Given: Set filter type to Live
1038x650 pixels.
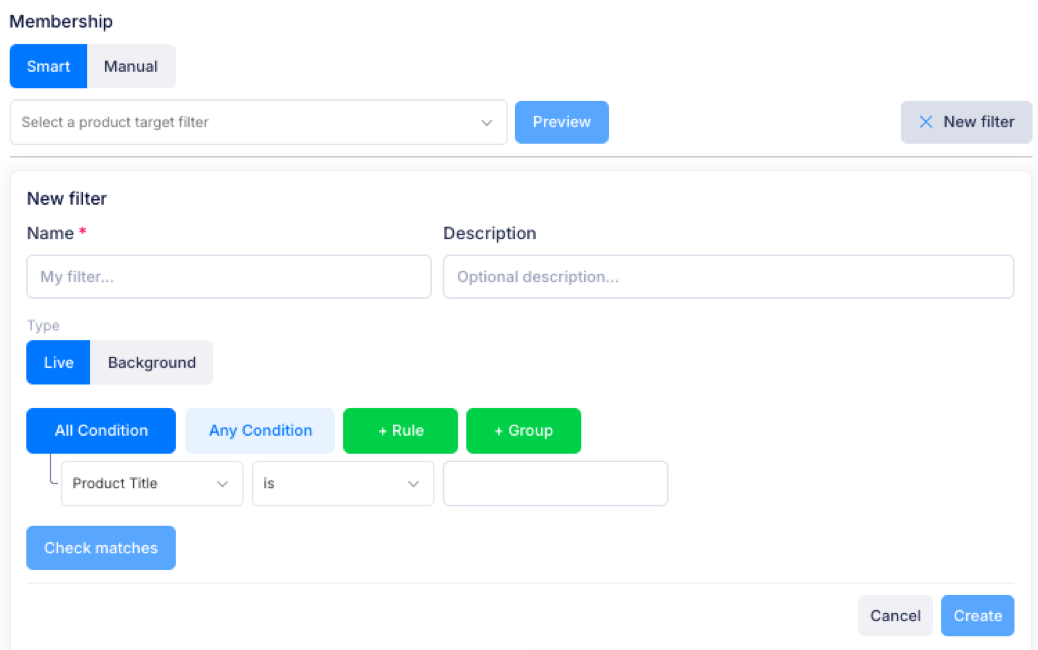Looking at the screenshot, I should point(58,363).
